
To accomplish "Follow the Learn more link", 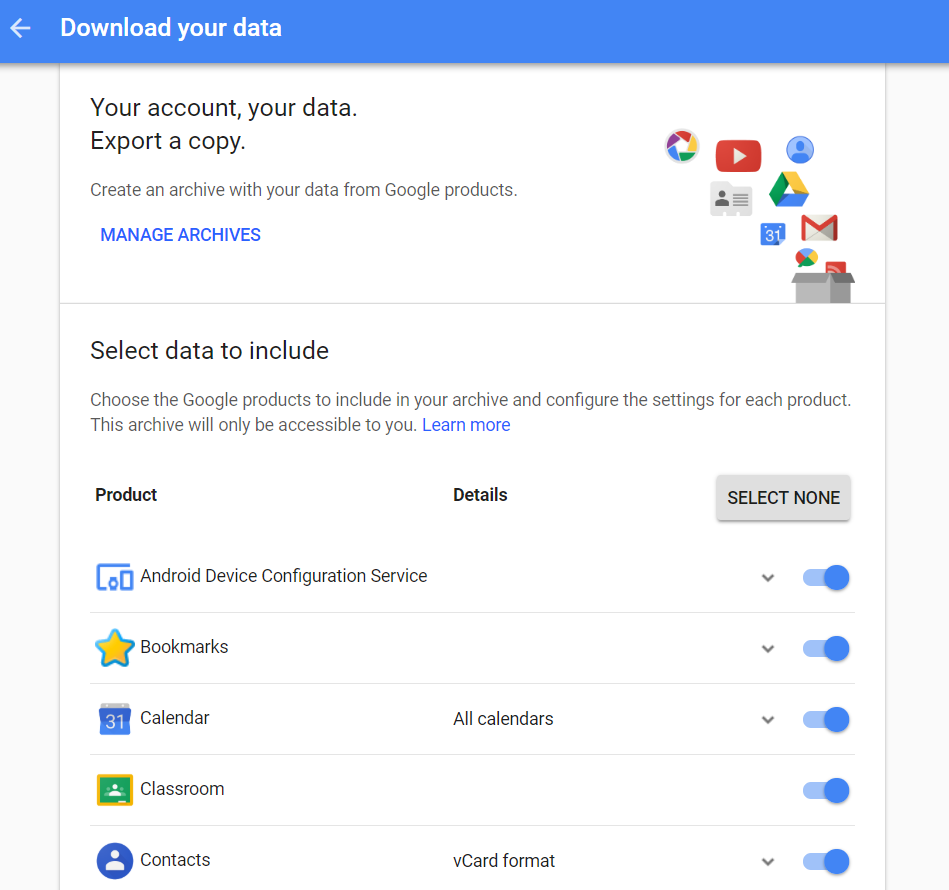I will click(x=466, y=425).
